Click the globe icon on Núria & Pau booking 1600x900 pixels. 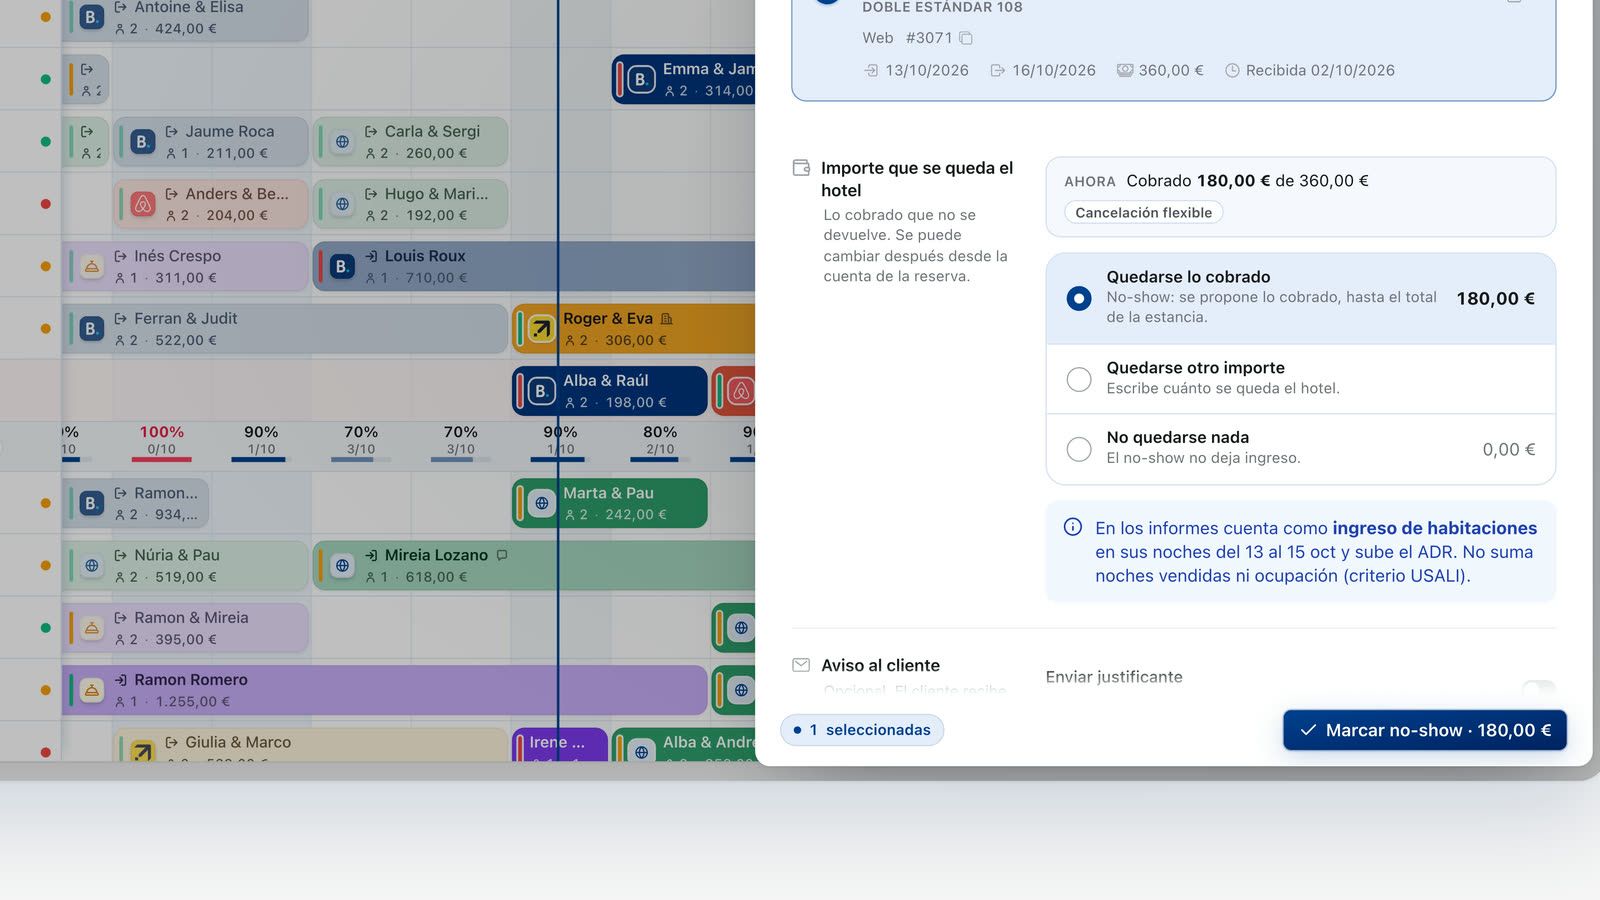point(92,566)
